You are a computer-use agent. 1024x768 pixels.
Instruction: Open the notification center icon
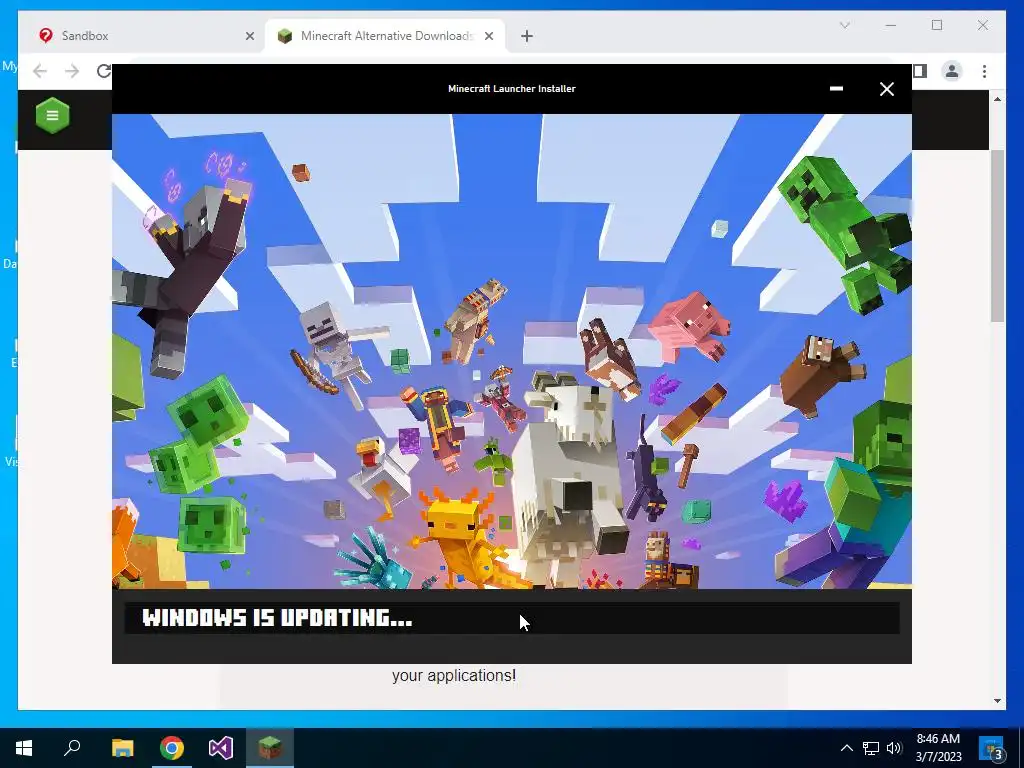pyautogui.click(x=991, y=748)
